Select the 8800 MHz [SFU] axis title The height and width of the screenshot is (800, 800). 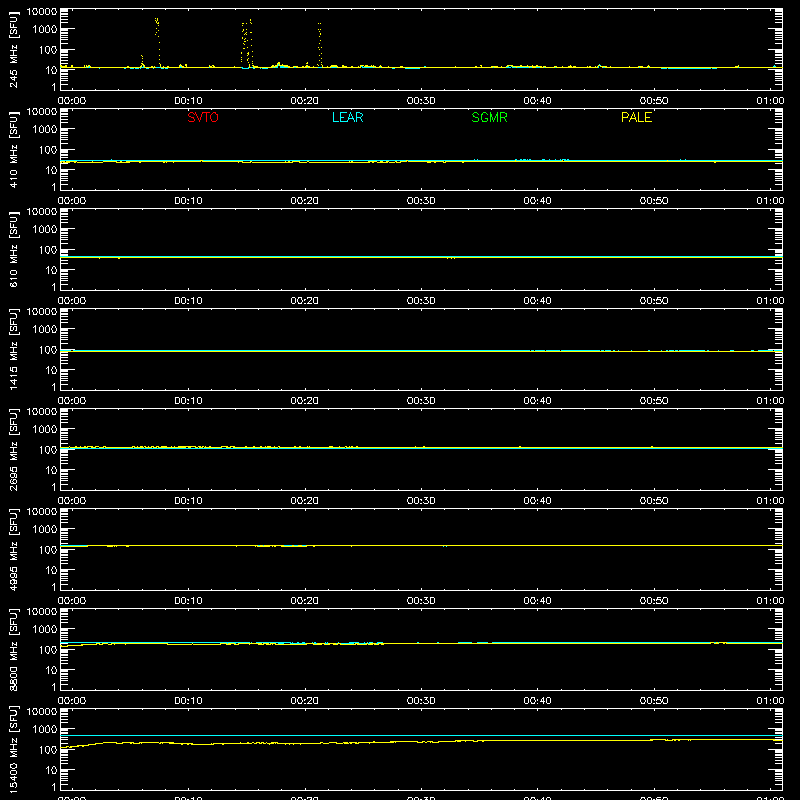[x=14, y=649]
